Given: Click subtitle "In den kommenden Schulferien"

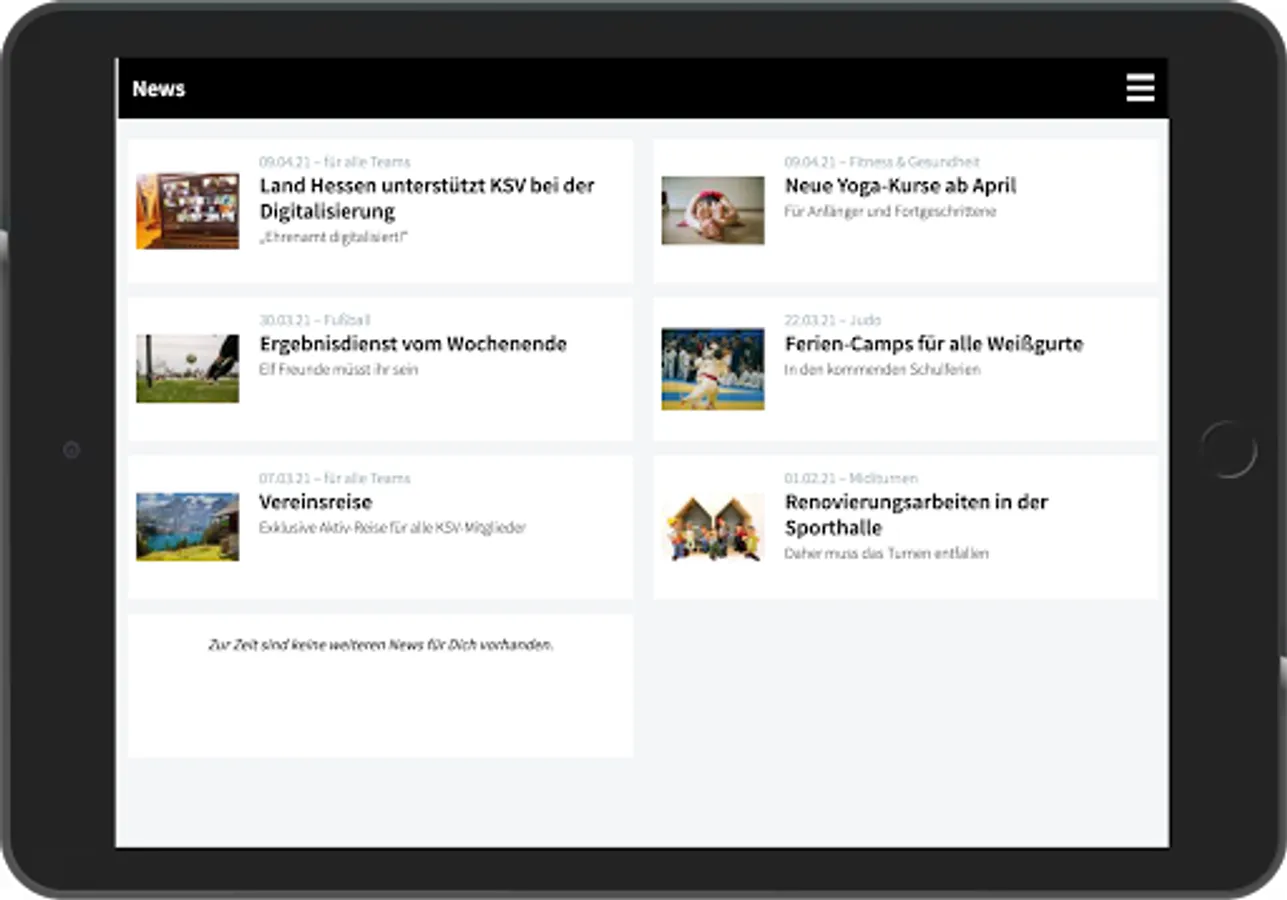Looking at the screenshot, I should 882,370.
